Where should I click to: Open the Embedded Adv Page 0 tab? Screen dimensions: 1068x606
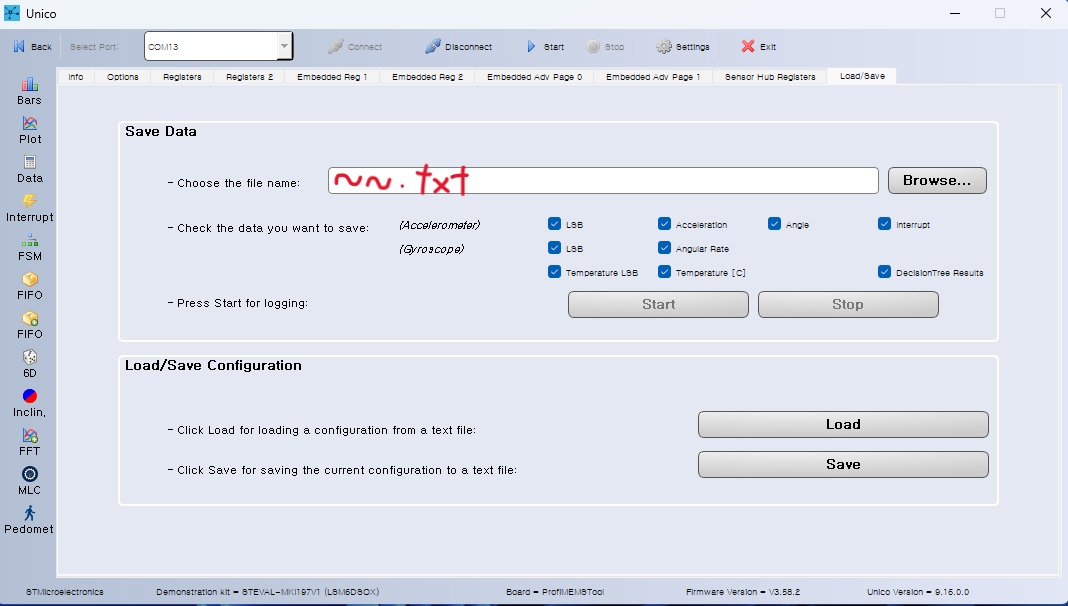pyautogui.click(x=534, y=75)
